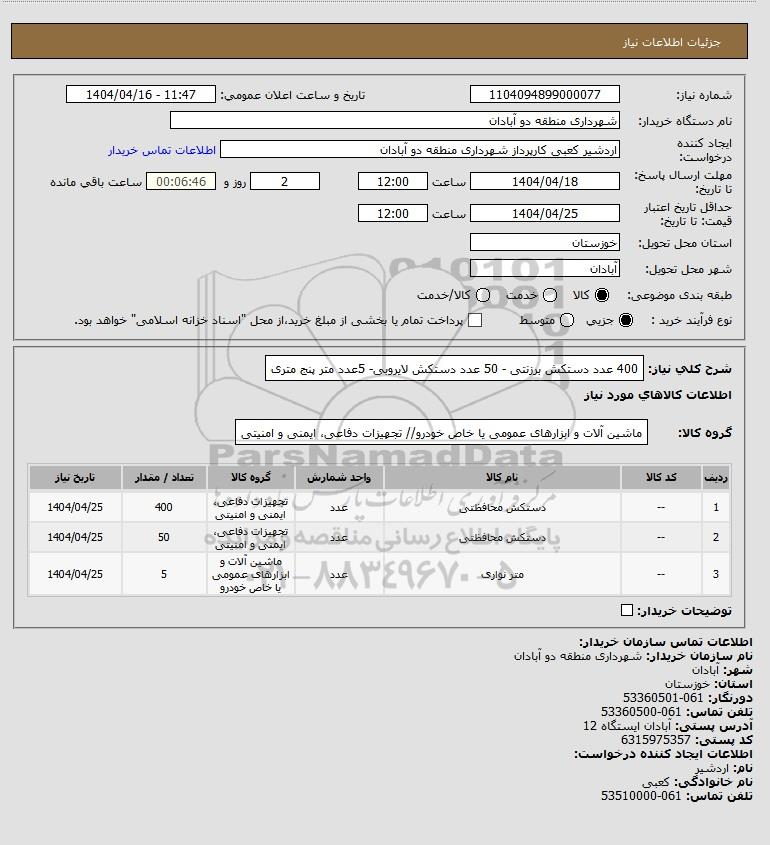Screen dimensions: 770x845
Task: Toggle the Islamic treasury payment checkbox
Action: (x=475, y=320)
